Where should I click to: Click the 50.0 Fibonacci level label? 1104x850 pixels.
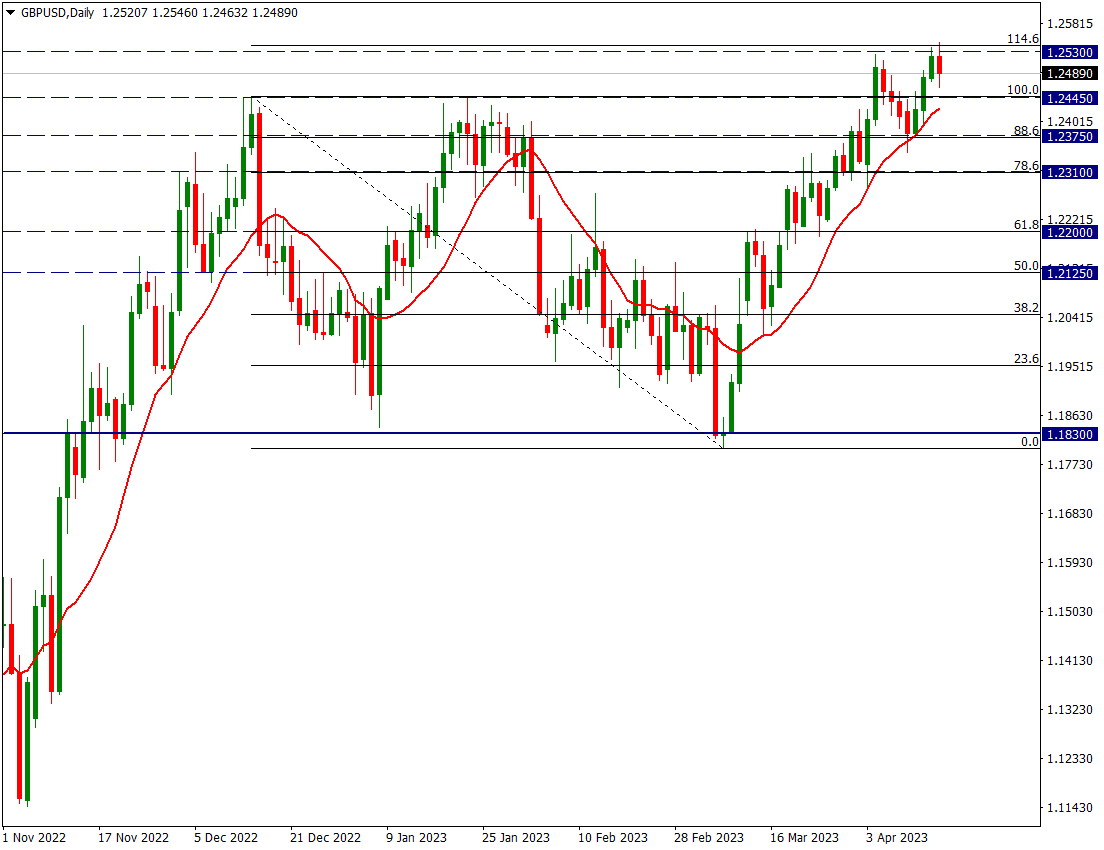(x=1026, y=265)
